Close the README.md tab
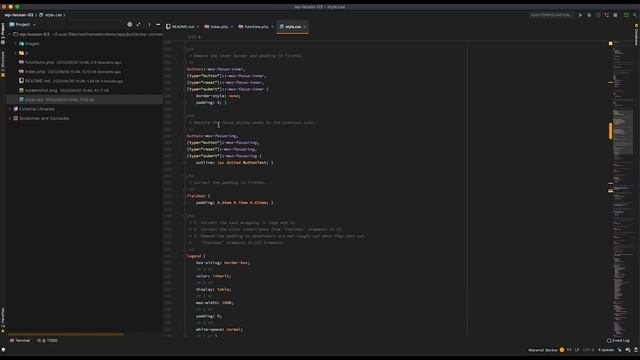The width and height of the screenshot is (640, 360). tap(198, 27)
